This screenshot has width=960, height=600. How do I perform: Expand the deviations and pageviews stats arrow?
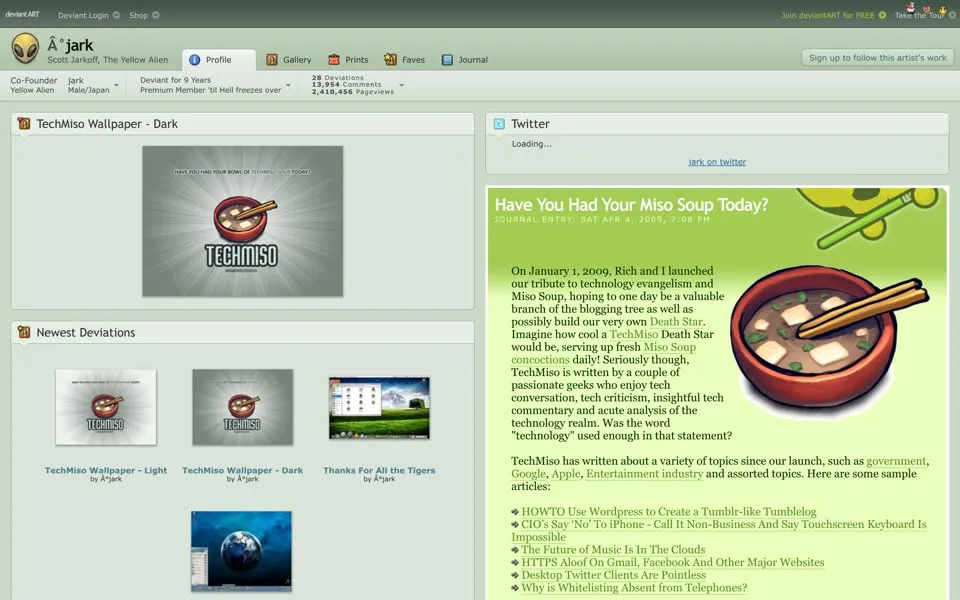point(402,85)
